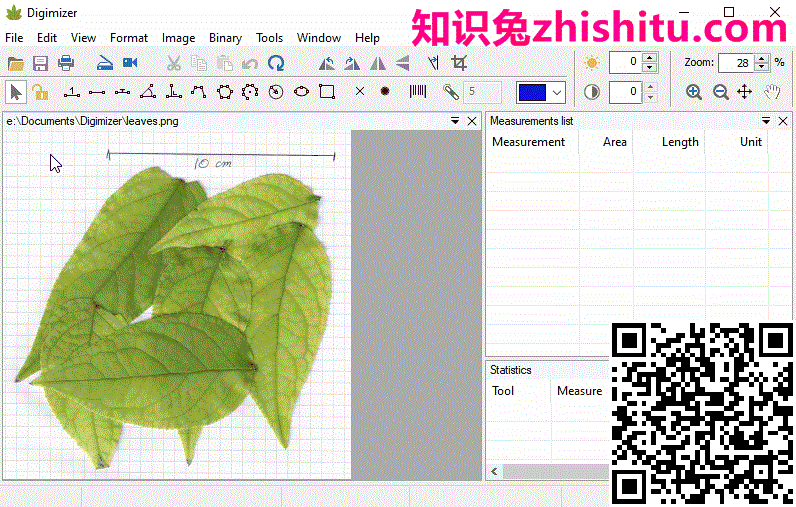Increase zoom with up stepper arrow

point(761,58)
